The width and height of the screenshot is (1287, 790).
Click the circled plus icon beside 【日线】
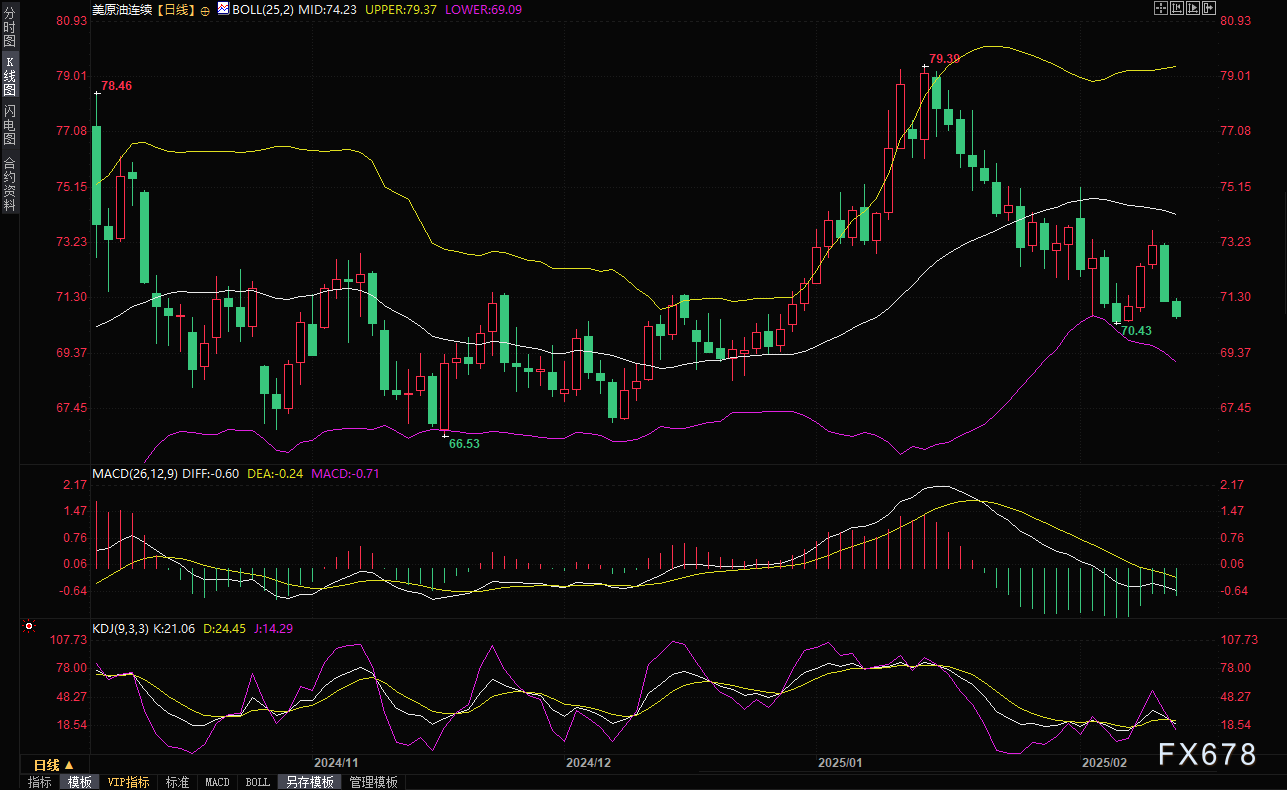pos(205,10)
